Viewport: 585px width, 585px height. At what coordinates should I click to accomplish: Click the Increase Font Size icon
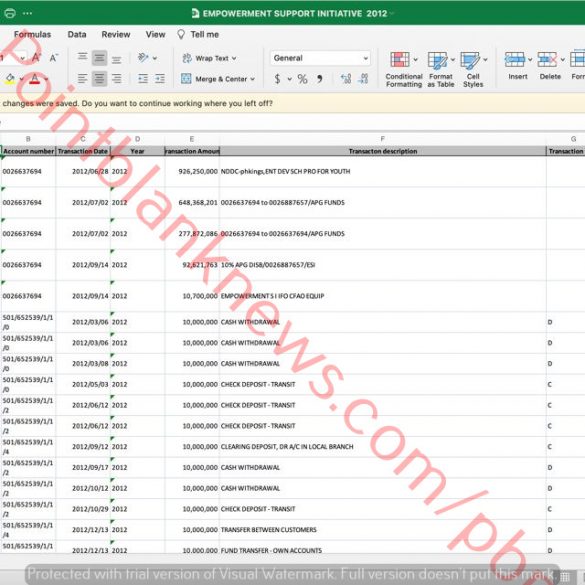36,58
